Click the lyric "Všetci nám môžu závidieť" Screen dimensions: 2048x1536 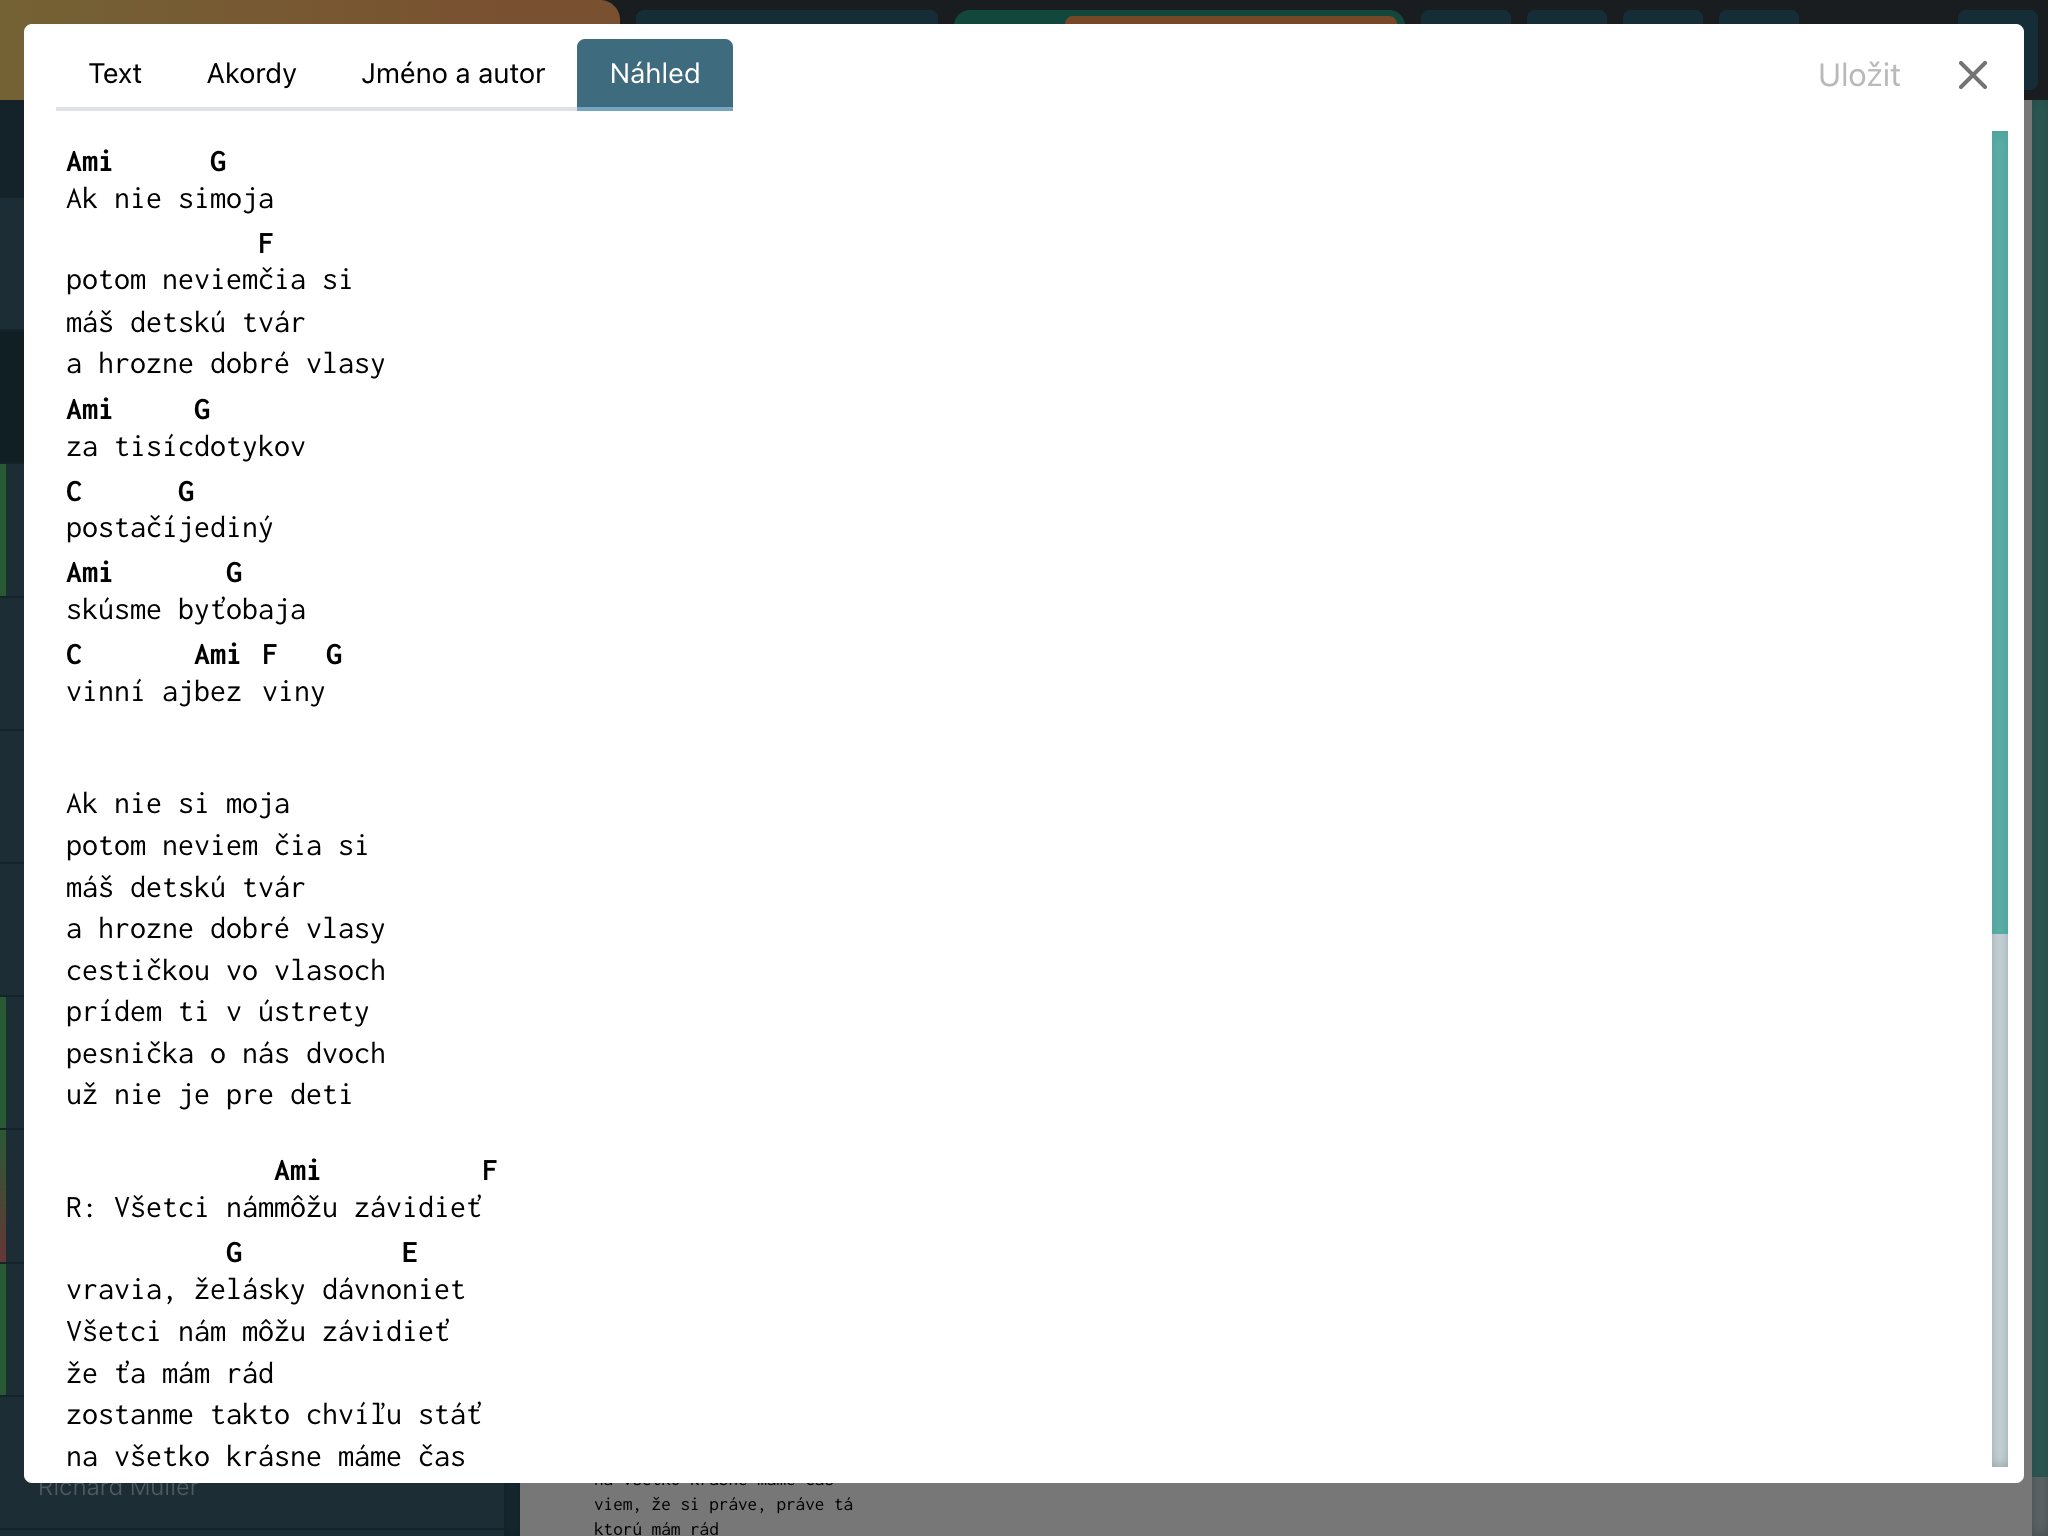[x=258, y=1332]
